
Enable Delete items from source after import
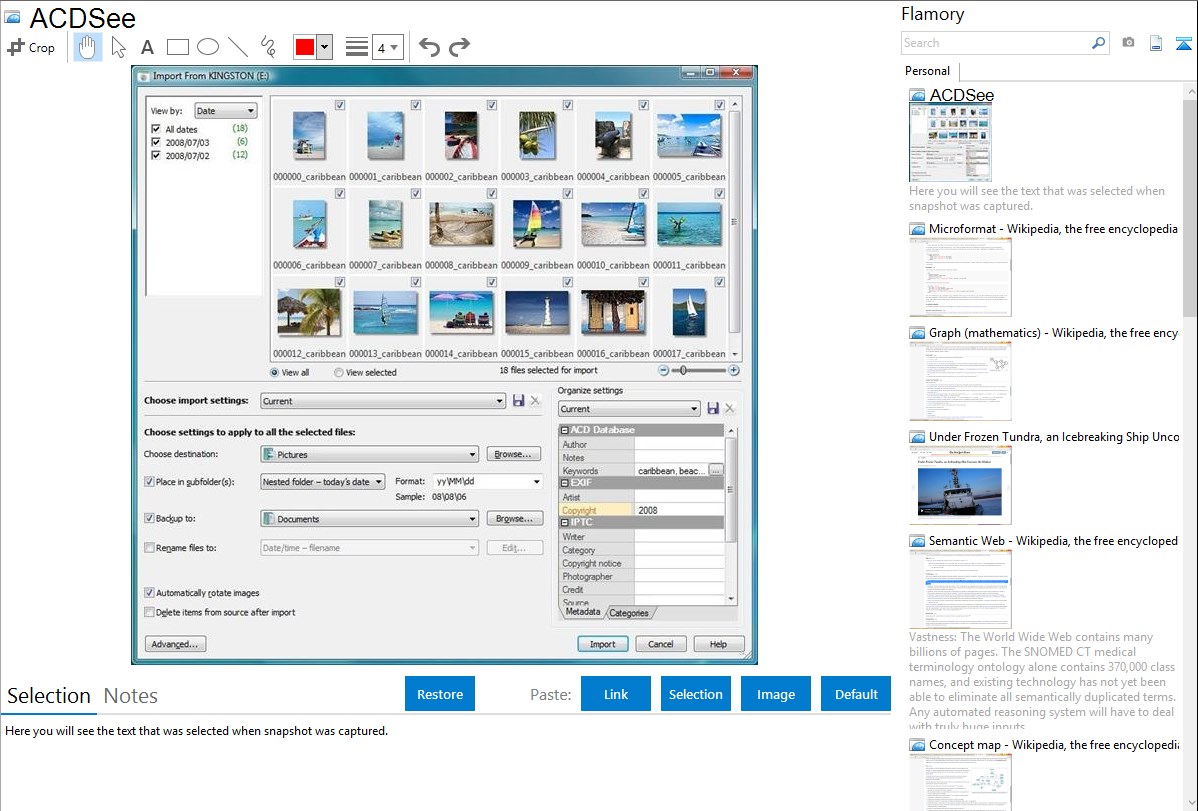pos(149,612)
